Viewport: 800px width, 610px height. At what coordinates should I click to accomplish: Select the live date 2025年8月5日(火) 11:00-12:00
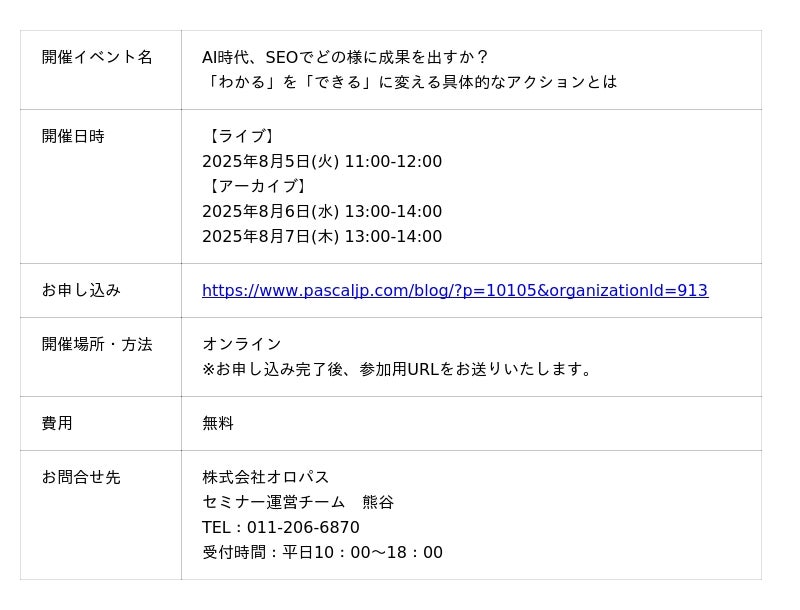(x=322, y=161)
